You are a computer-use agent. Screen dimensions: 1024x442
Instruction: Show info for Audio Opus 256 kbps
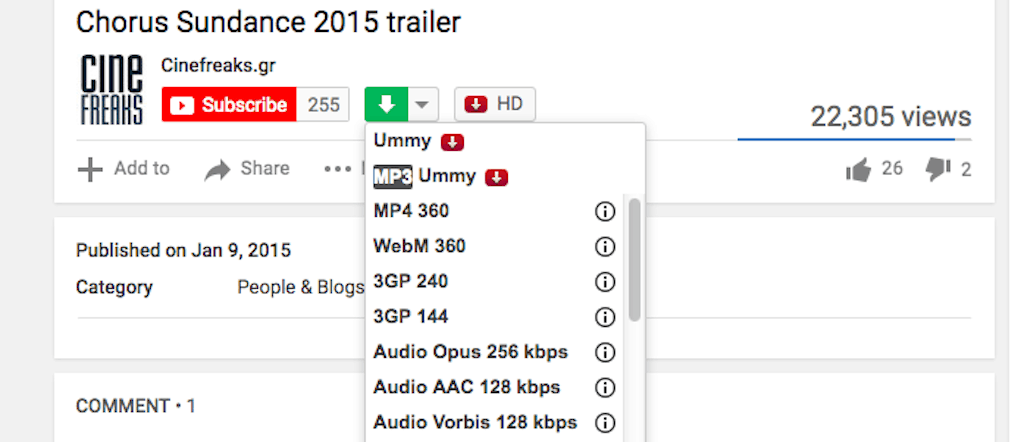[605, 353]
